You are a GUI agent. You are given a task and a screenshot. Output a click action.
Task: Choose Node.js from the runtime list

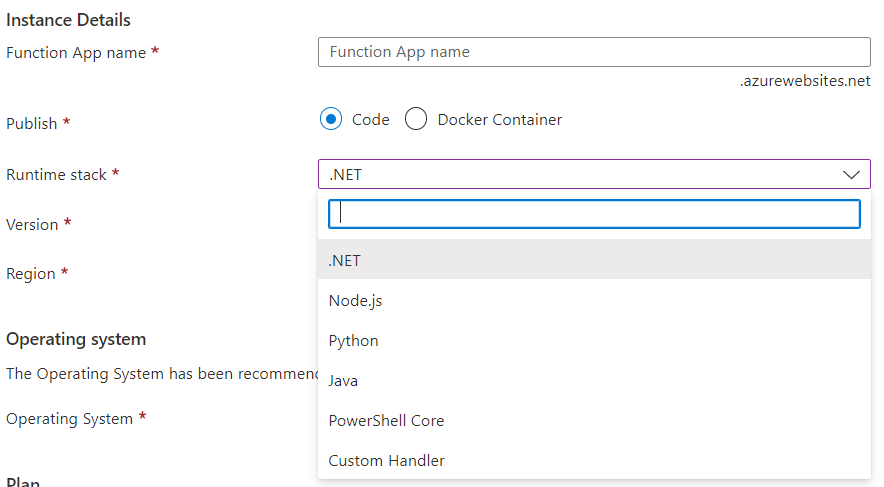(x=594, y=300)
